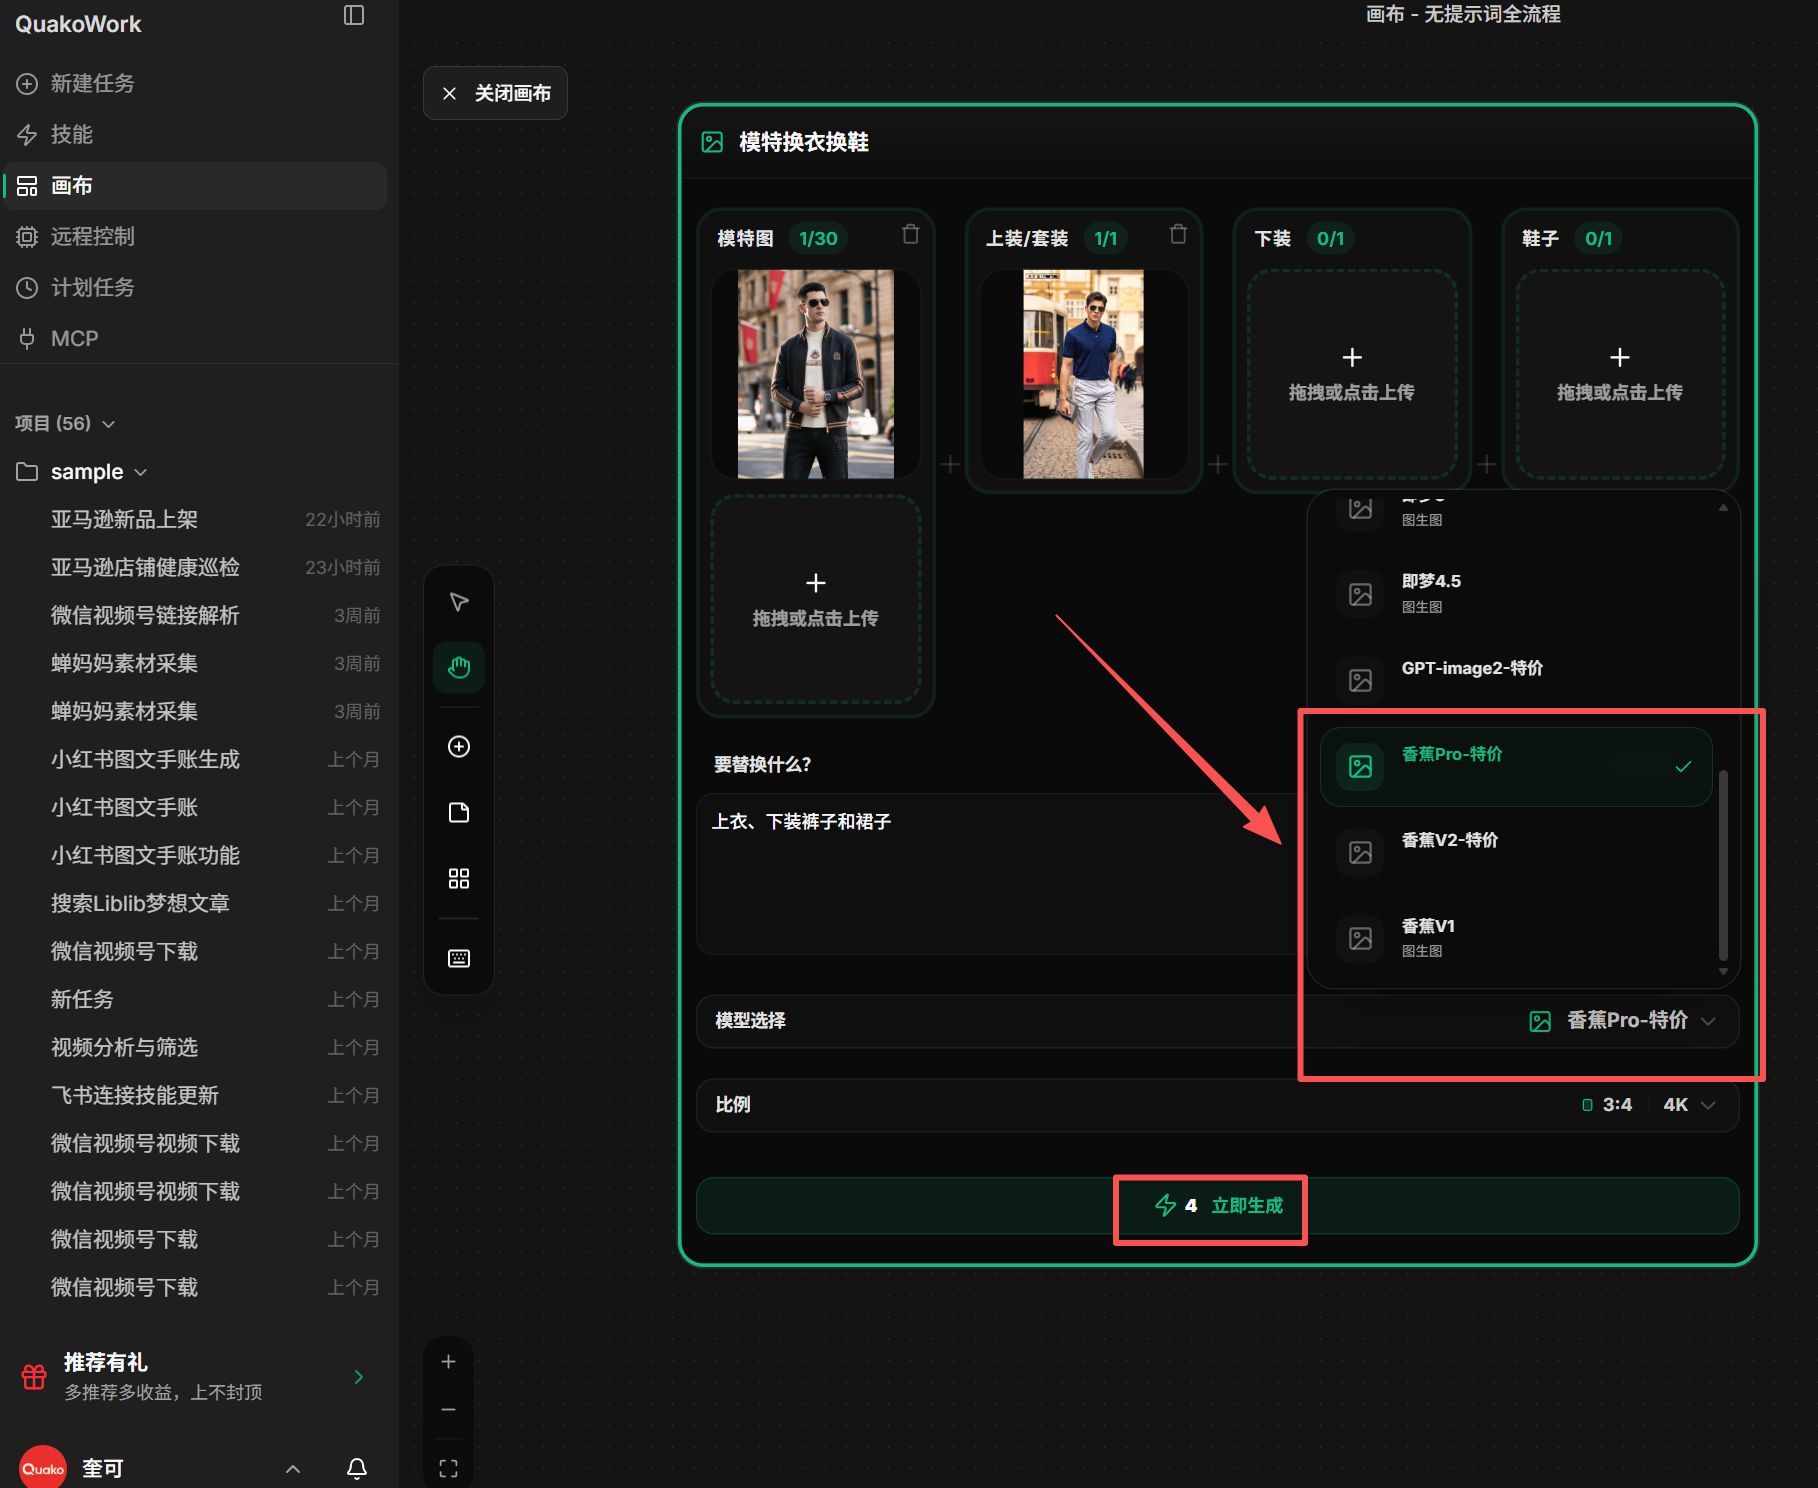Open the 推荐有礼 banner

tap(195, 1376)
